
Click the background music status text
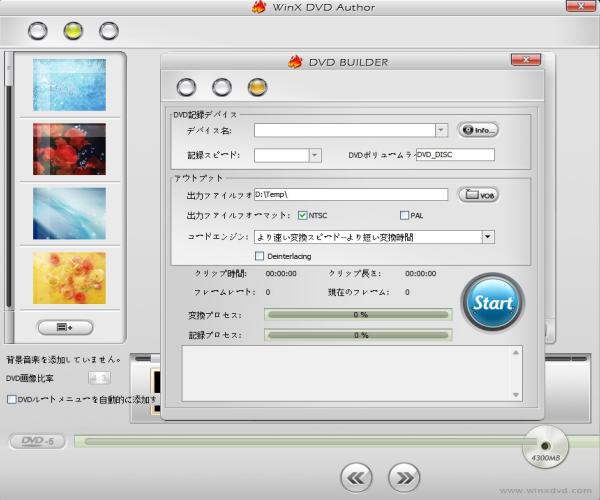64,360
